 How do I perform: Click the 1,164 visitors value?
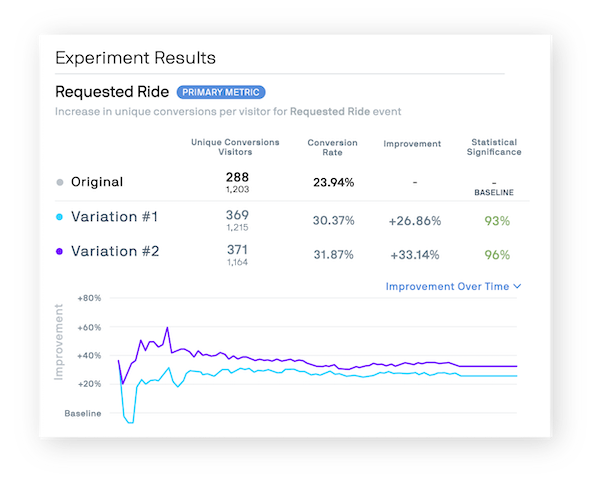tap(237, 262)
